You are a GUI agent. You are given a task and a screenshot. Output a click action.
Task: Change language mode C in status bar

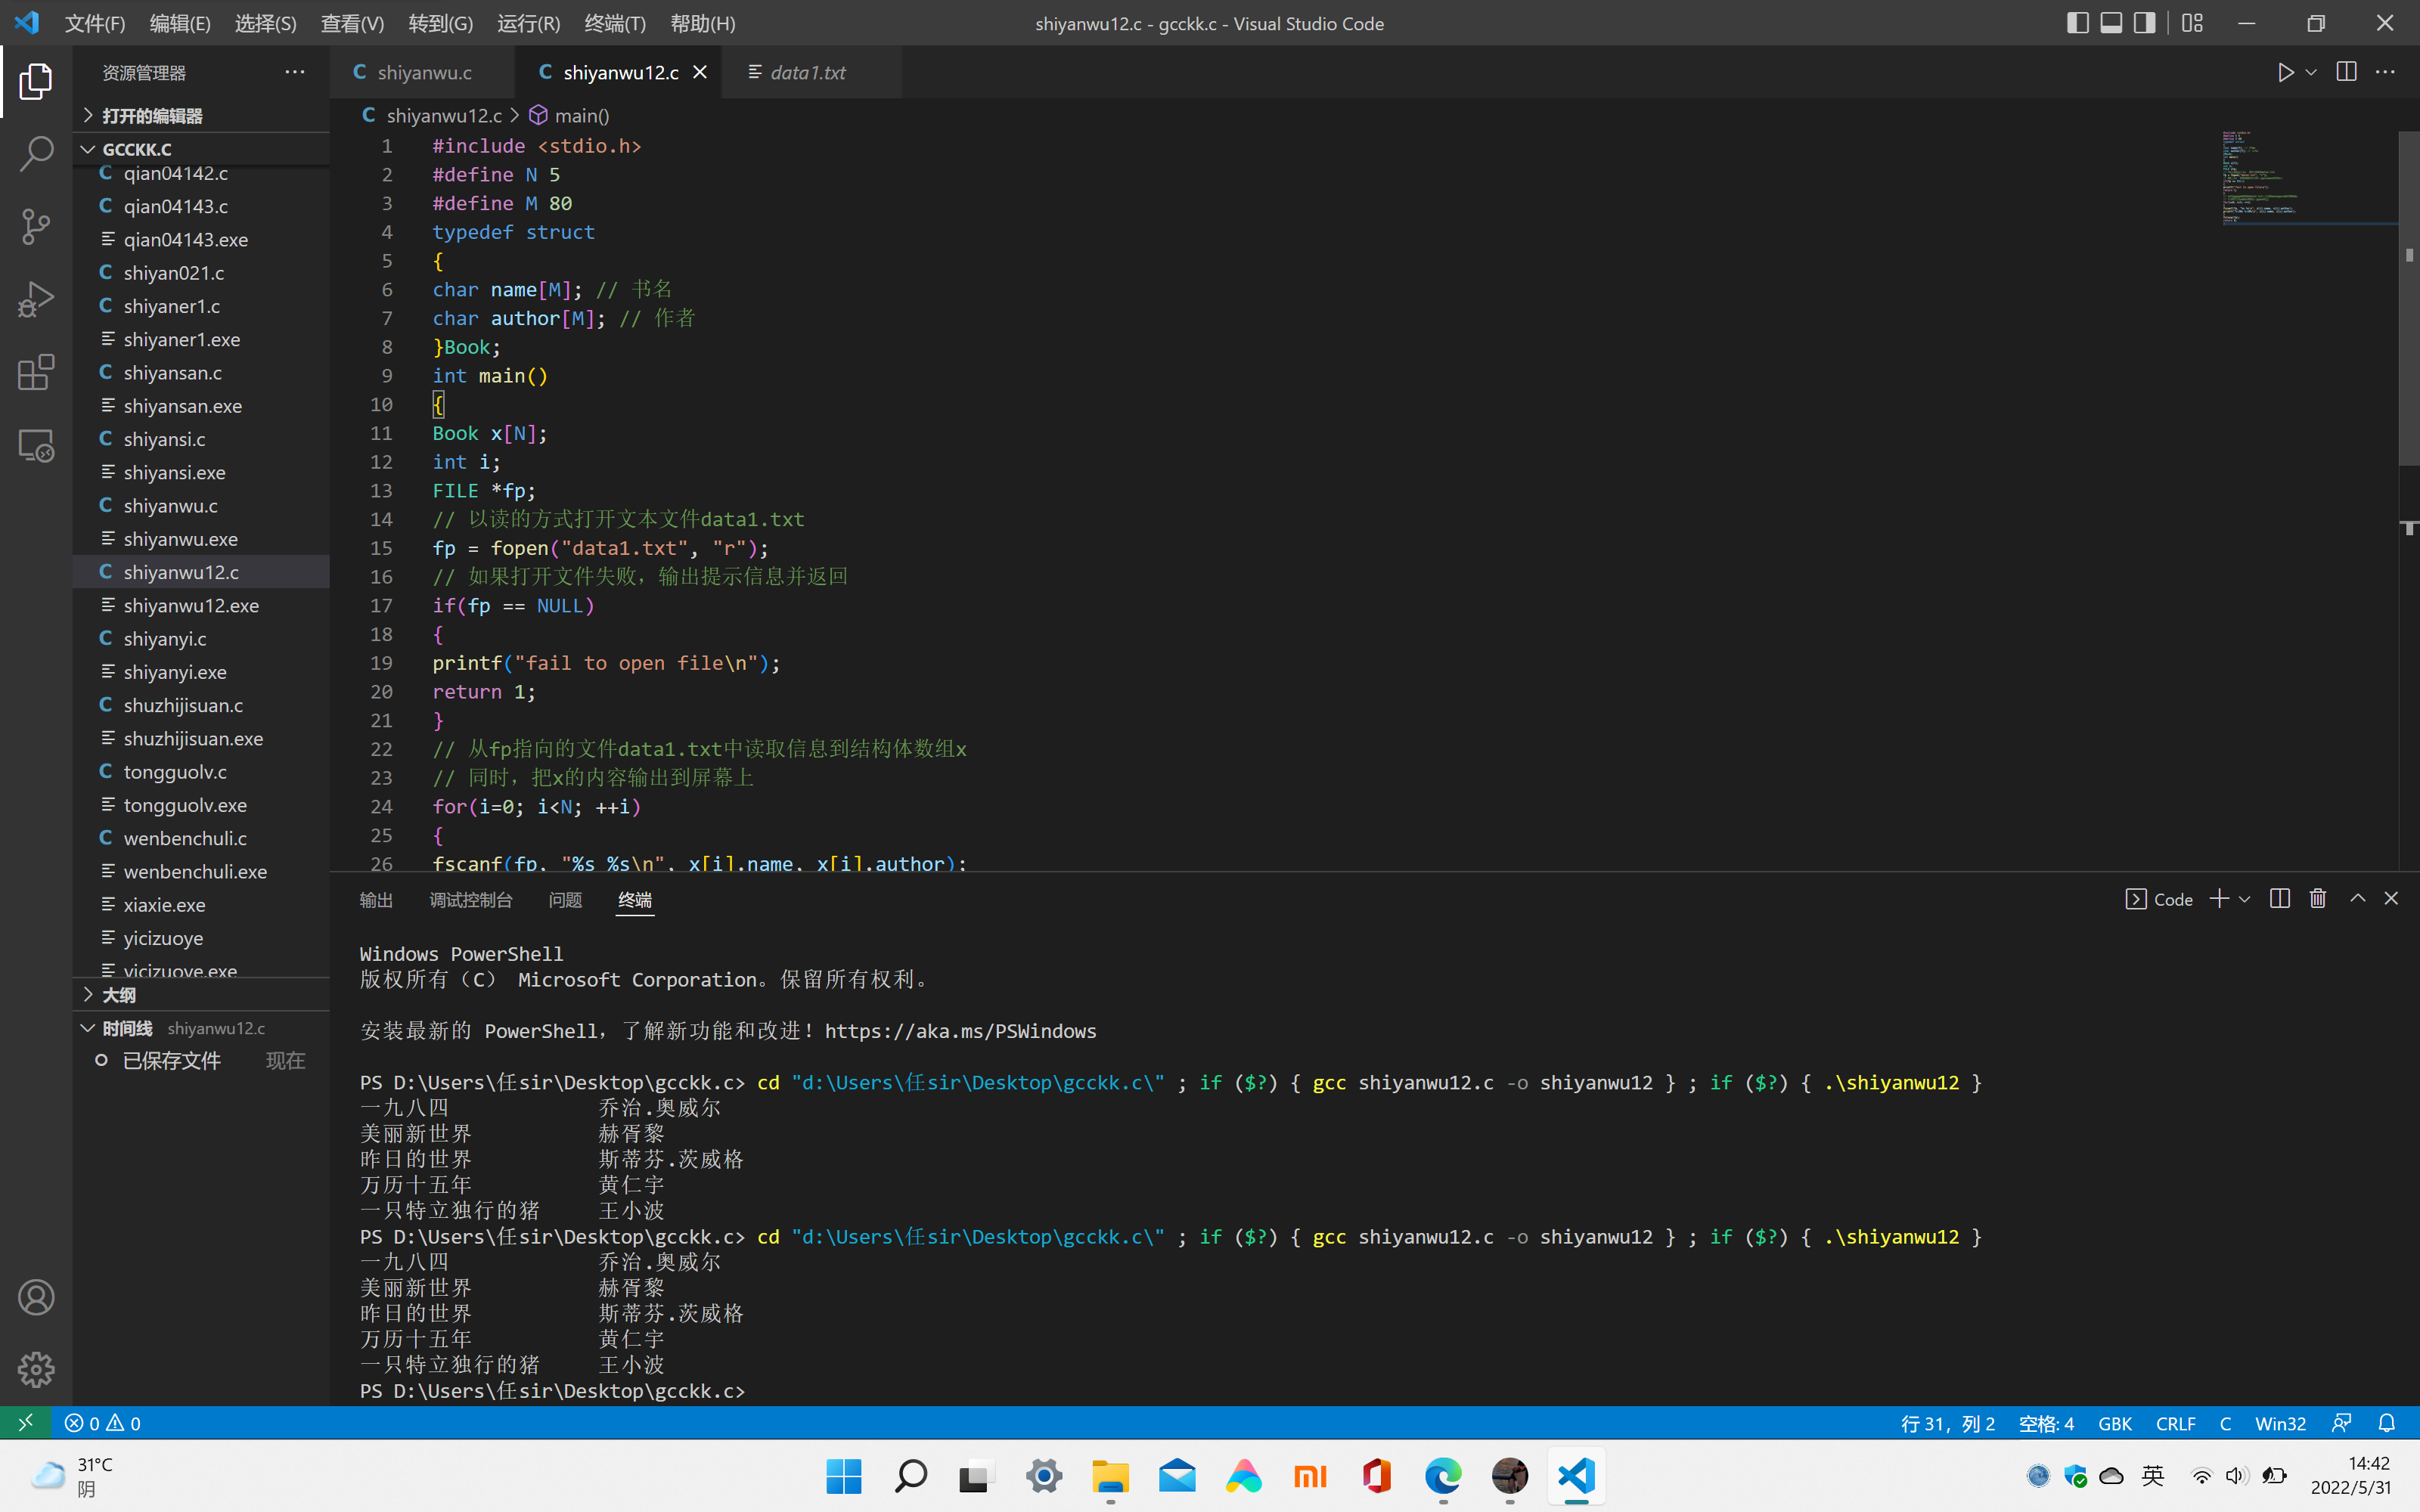(2225, 1423)
